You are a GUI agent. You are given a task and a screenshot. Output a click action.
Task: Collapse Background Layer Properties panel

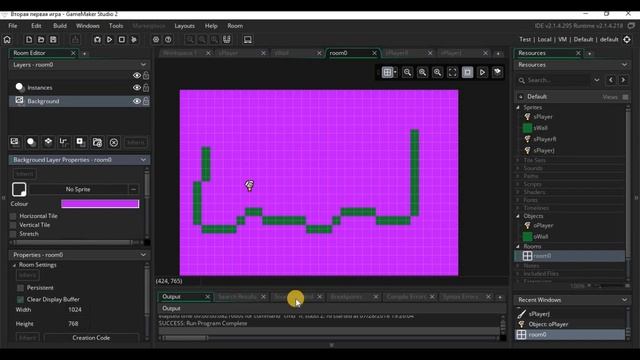[x=143, y=160]
